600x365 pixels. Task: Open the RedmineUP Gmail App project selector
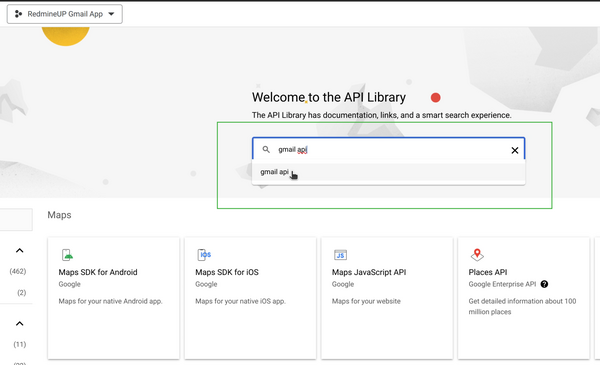click(x=65, y=14)
